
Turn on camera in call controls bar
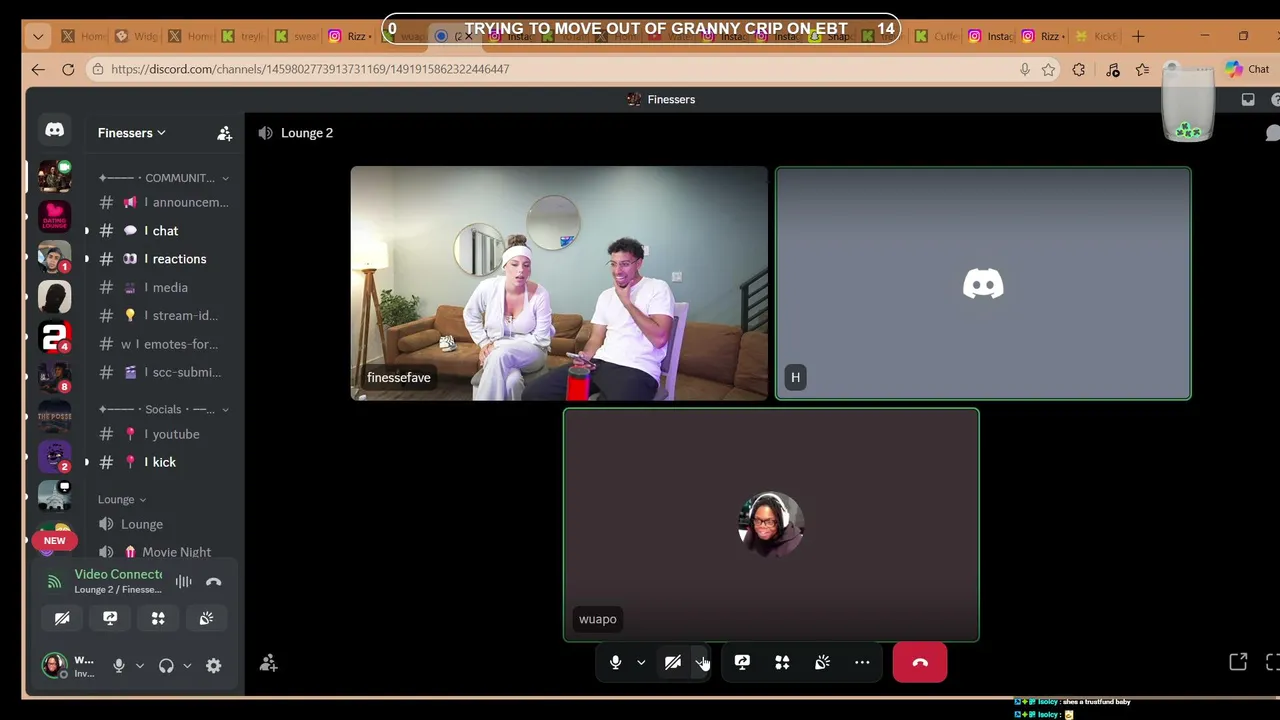[673, 662]
